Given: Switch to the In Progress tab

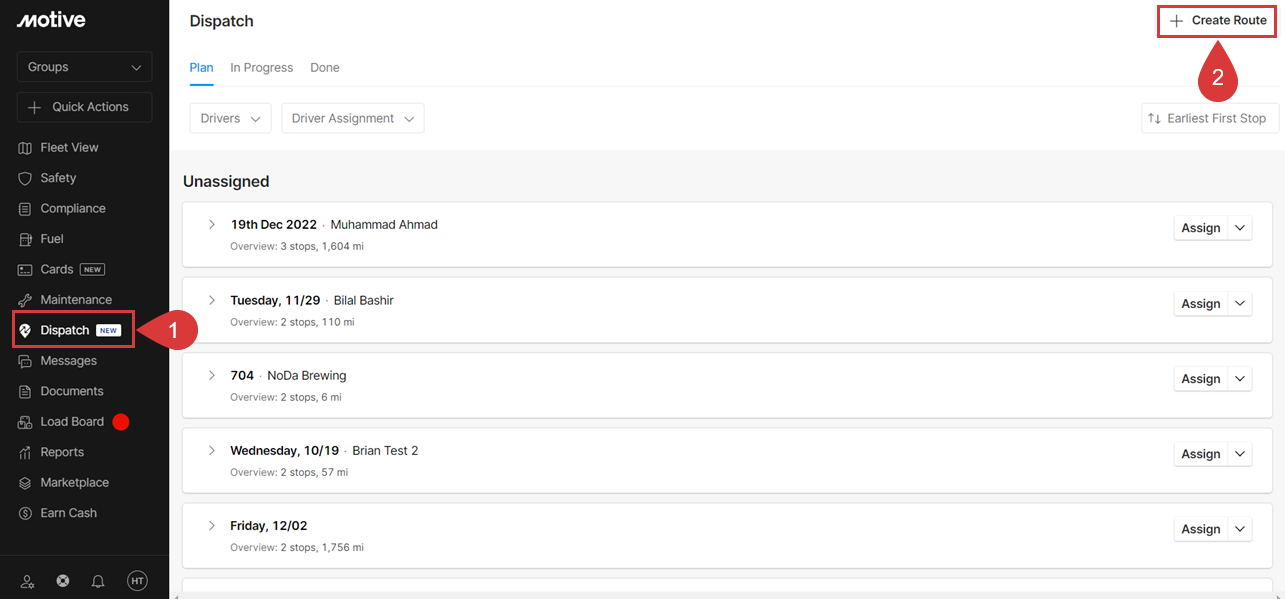Looking at the screenshot, I should pos(262,68).
